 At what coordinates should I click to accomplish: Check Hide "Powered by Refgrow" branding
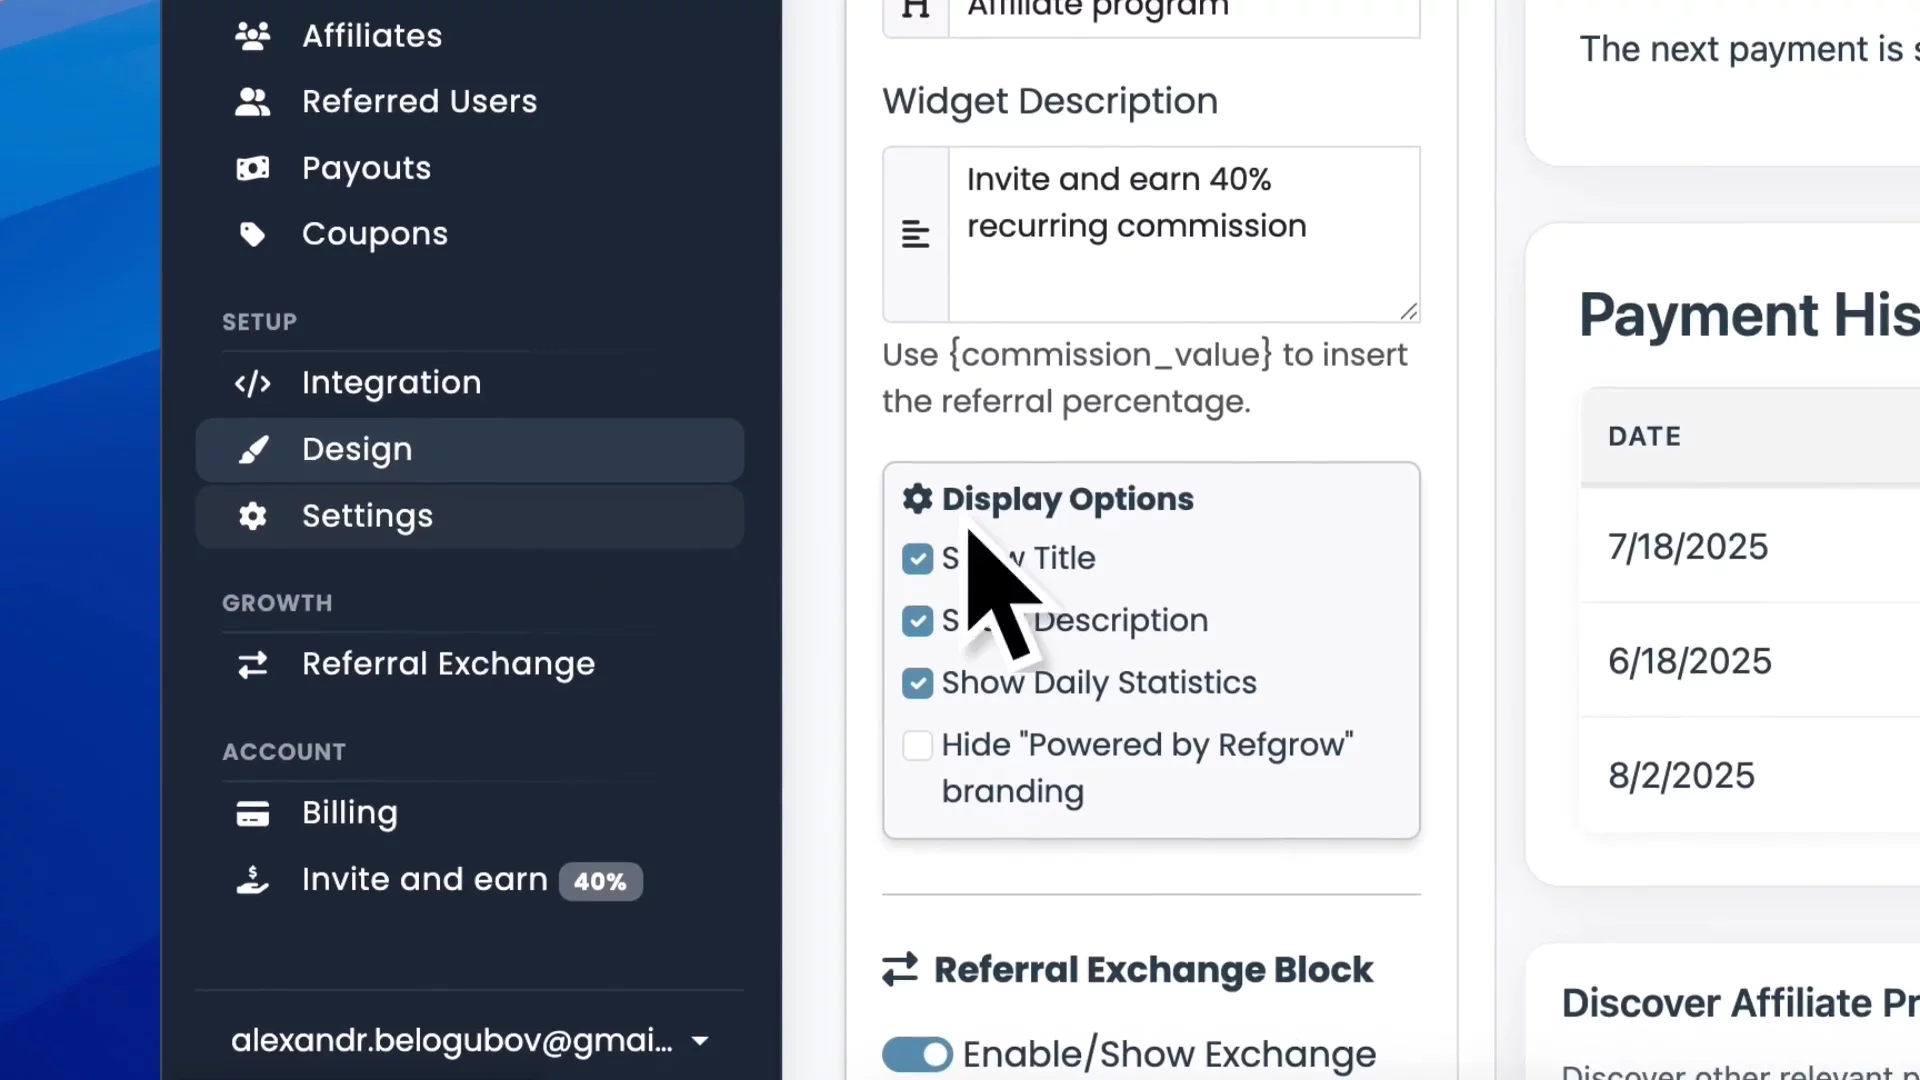[x=917, y=745]
